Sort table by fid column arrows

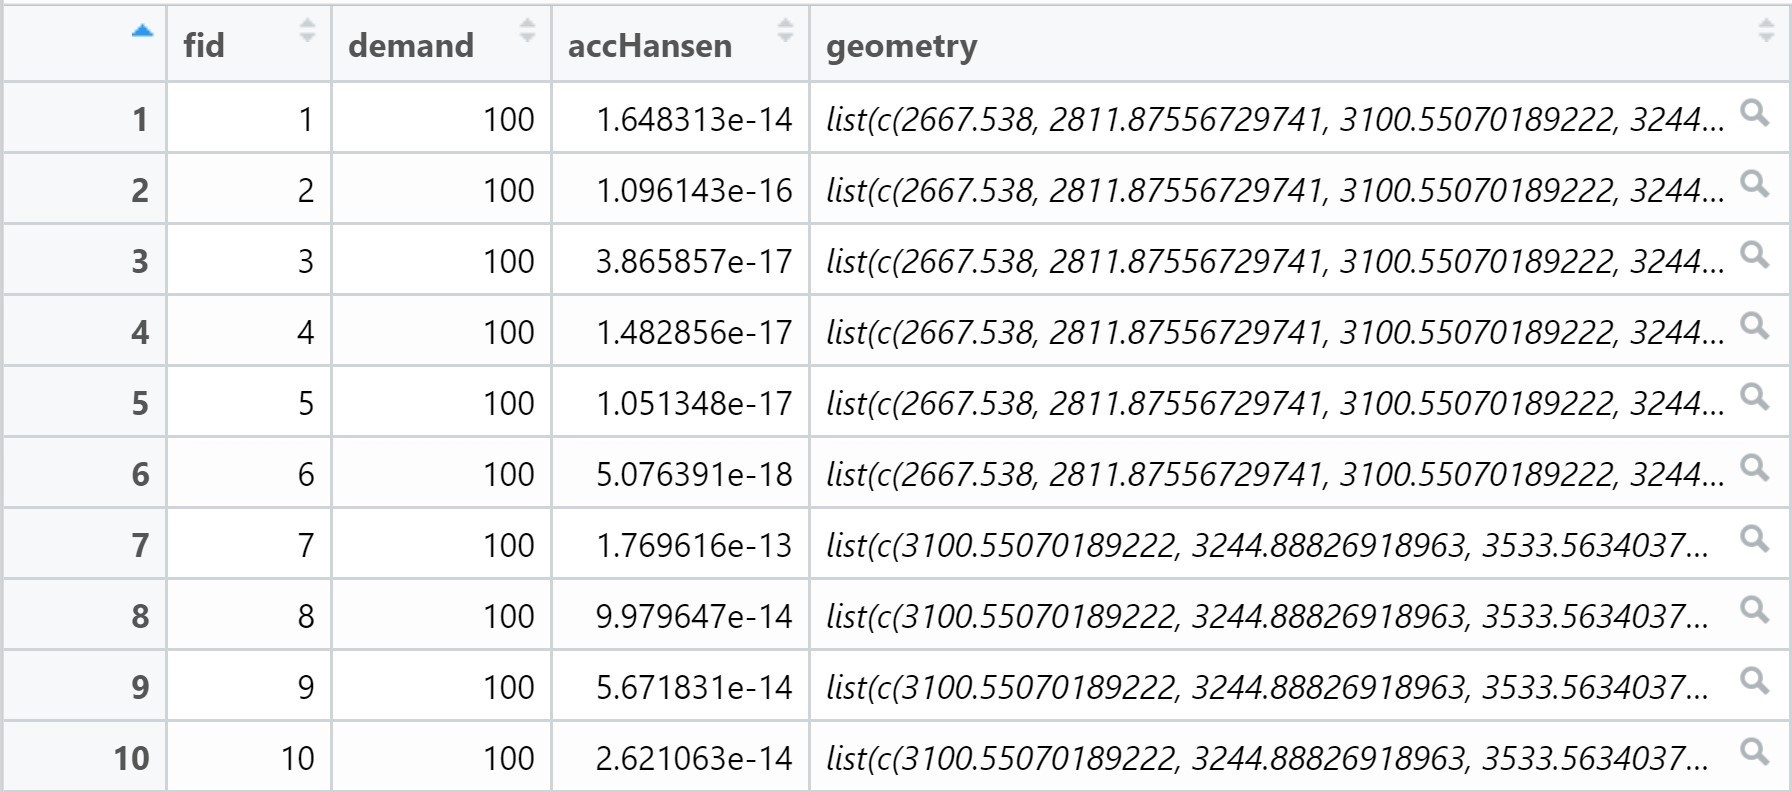point(307,31)
